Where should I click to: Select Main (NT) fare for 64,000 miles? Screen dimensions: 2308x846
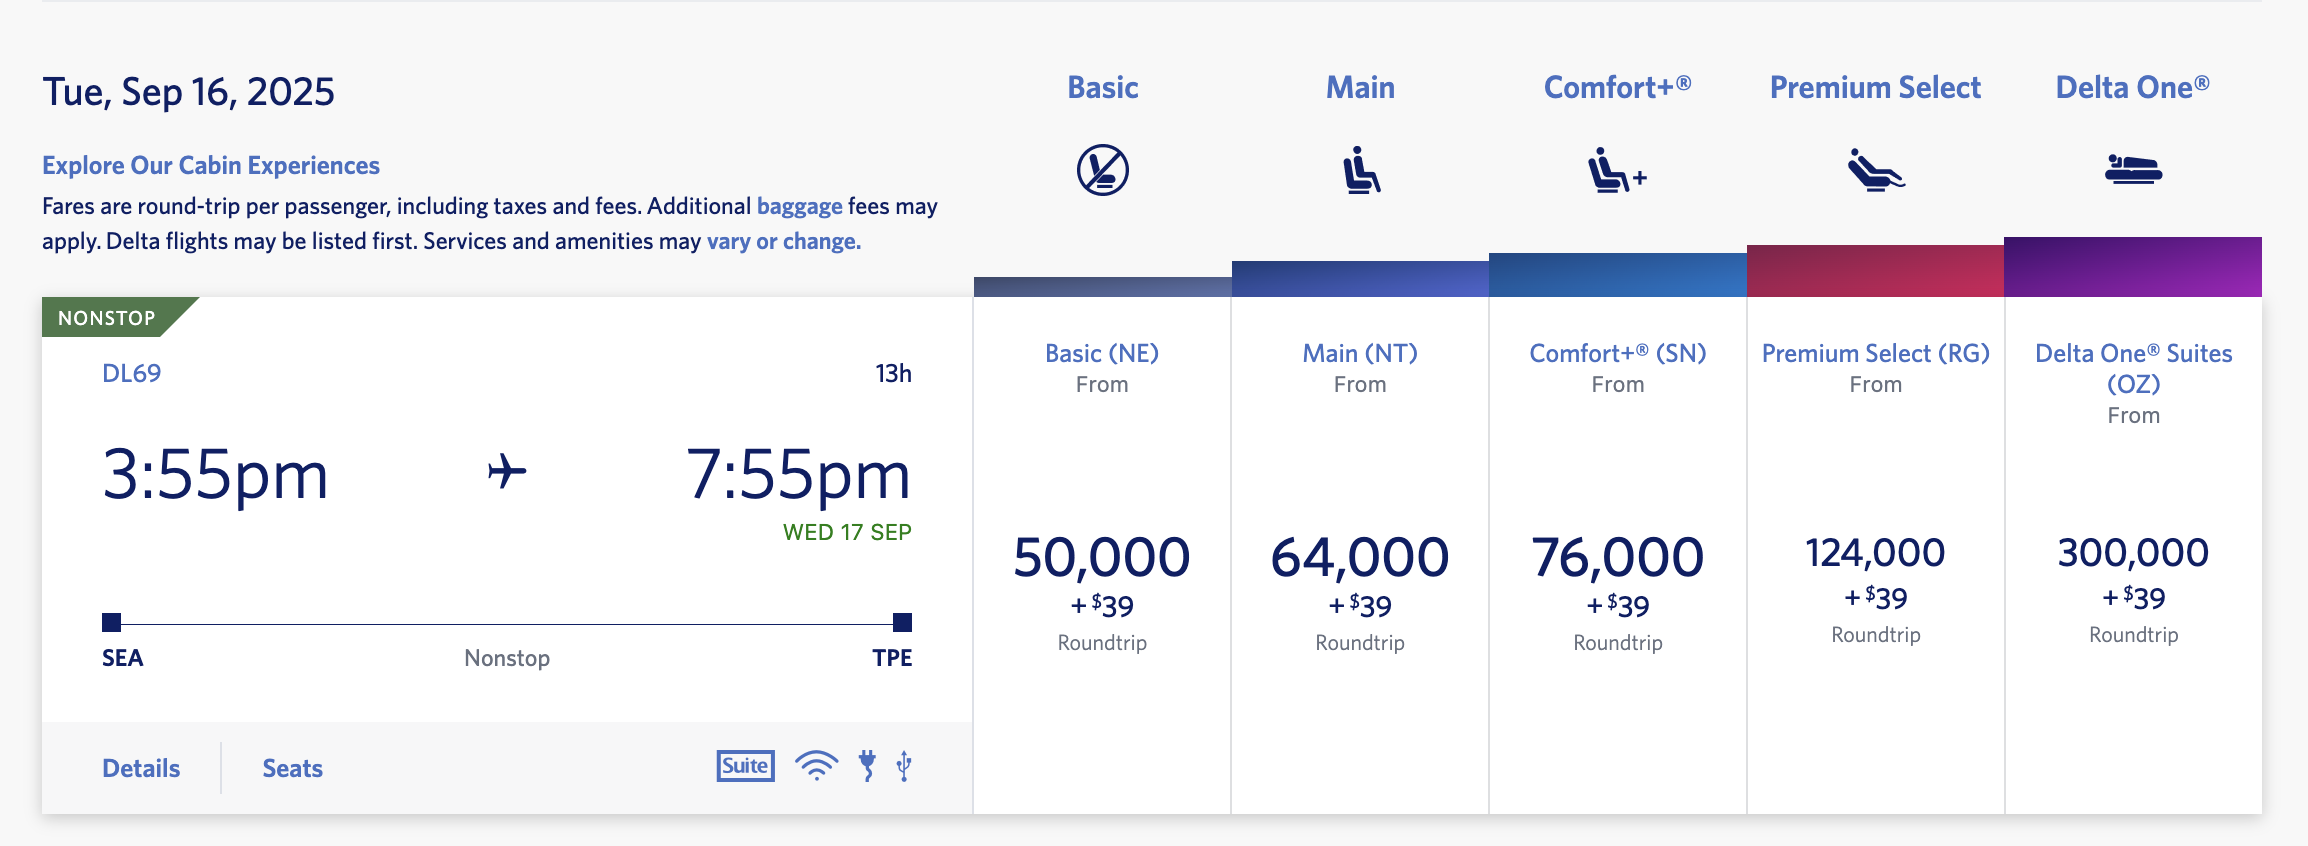[x=1360, y=556]
